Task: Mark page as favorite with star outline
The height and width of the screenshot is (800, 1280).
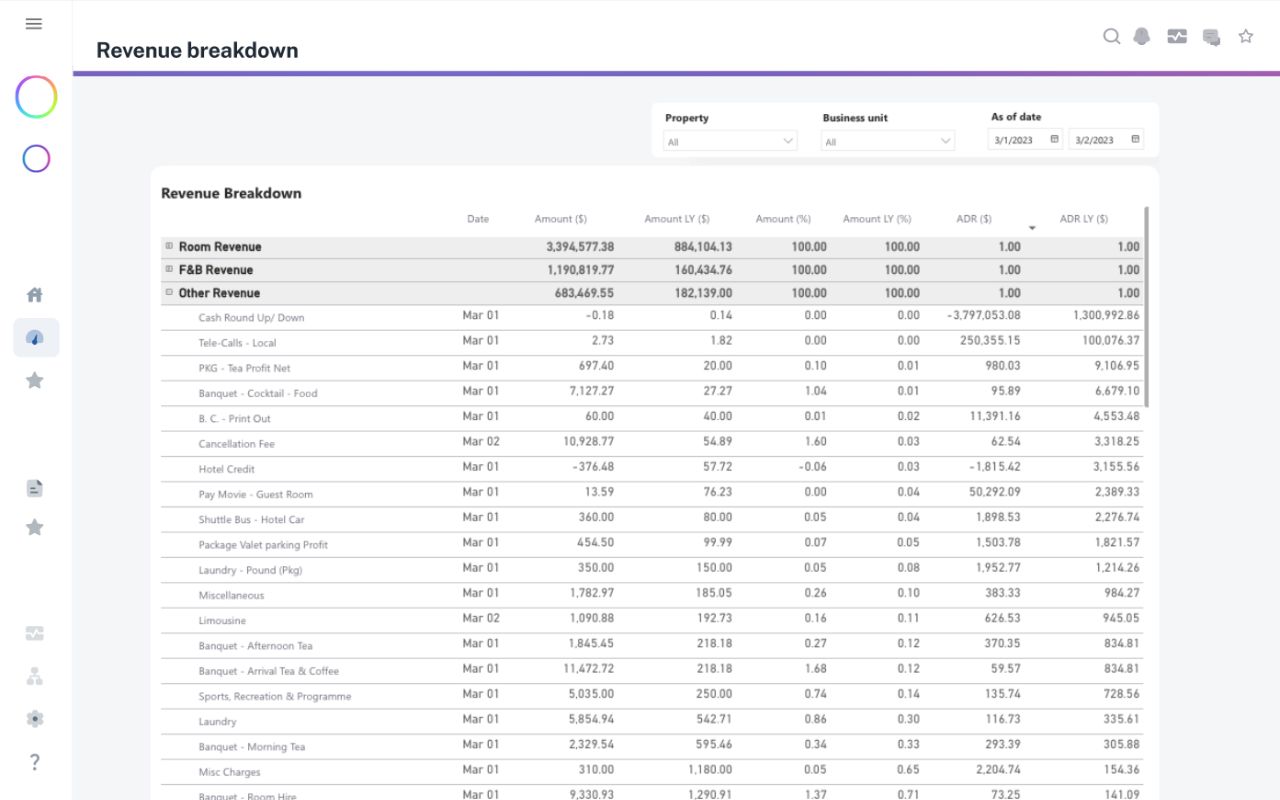Action: pyautogui.click(x=1246, y=37)
